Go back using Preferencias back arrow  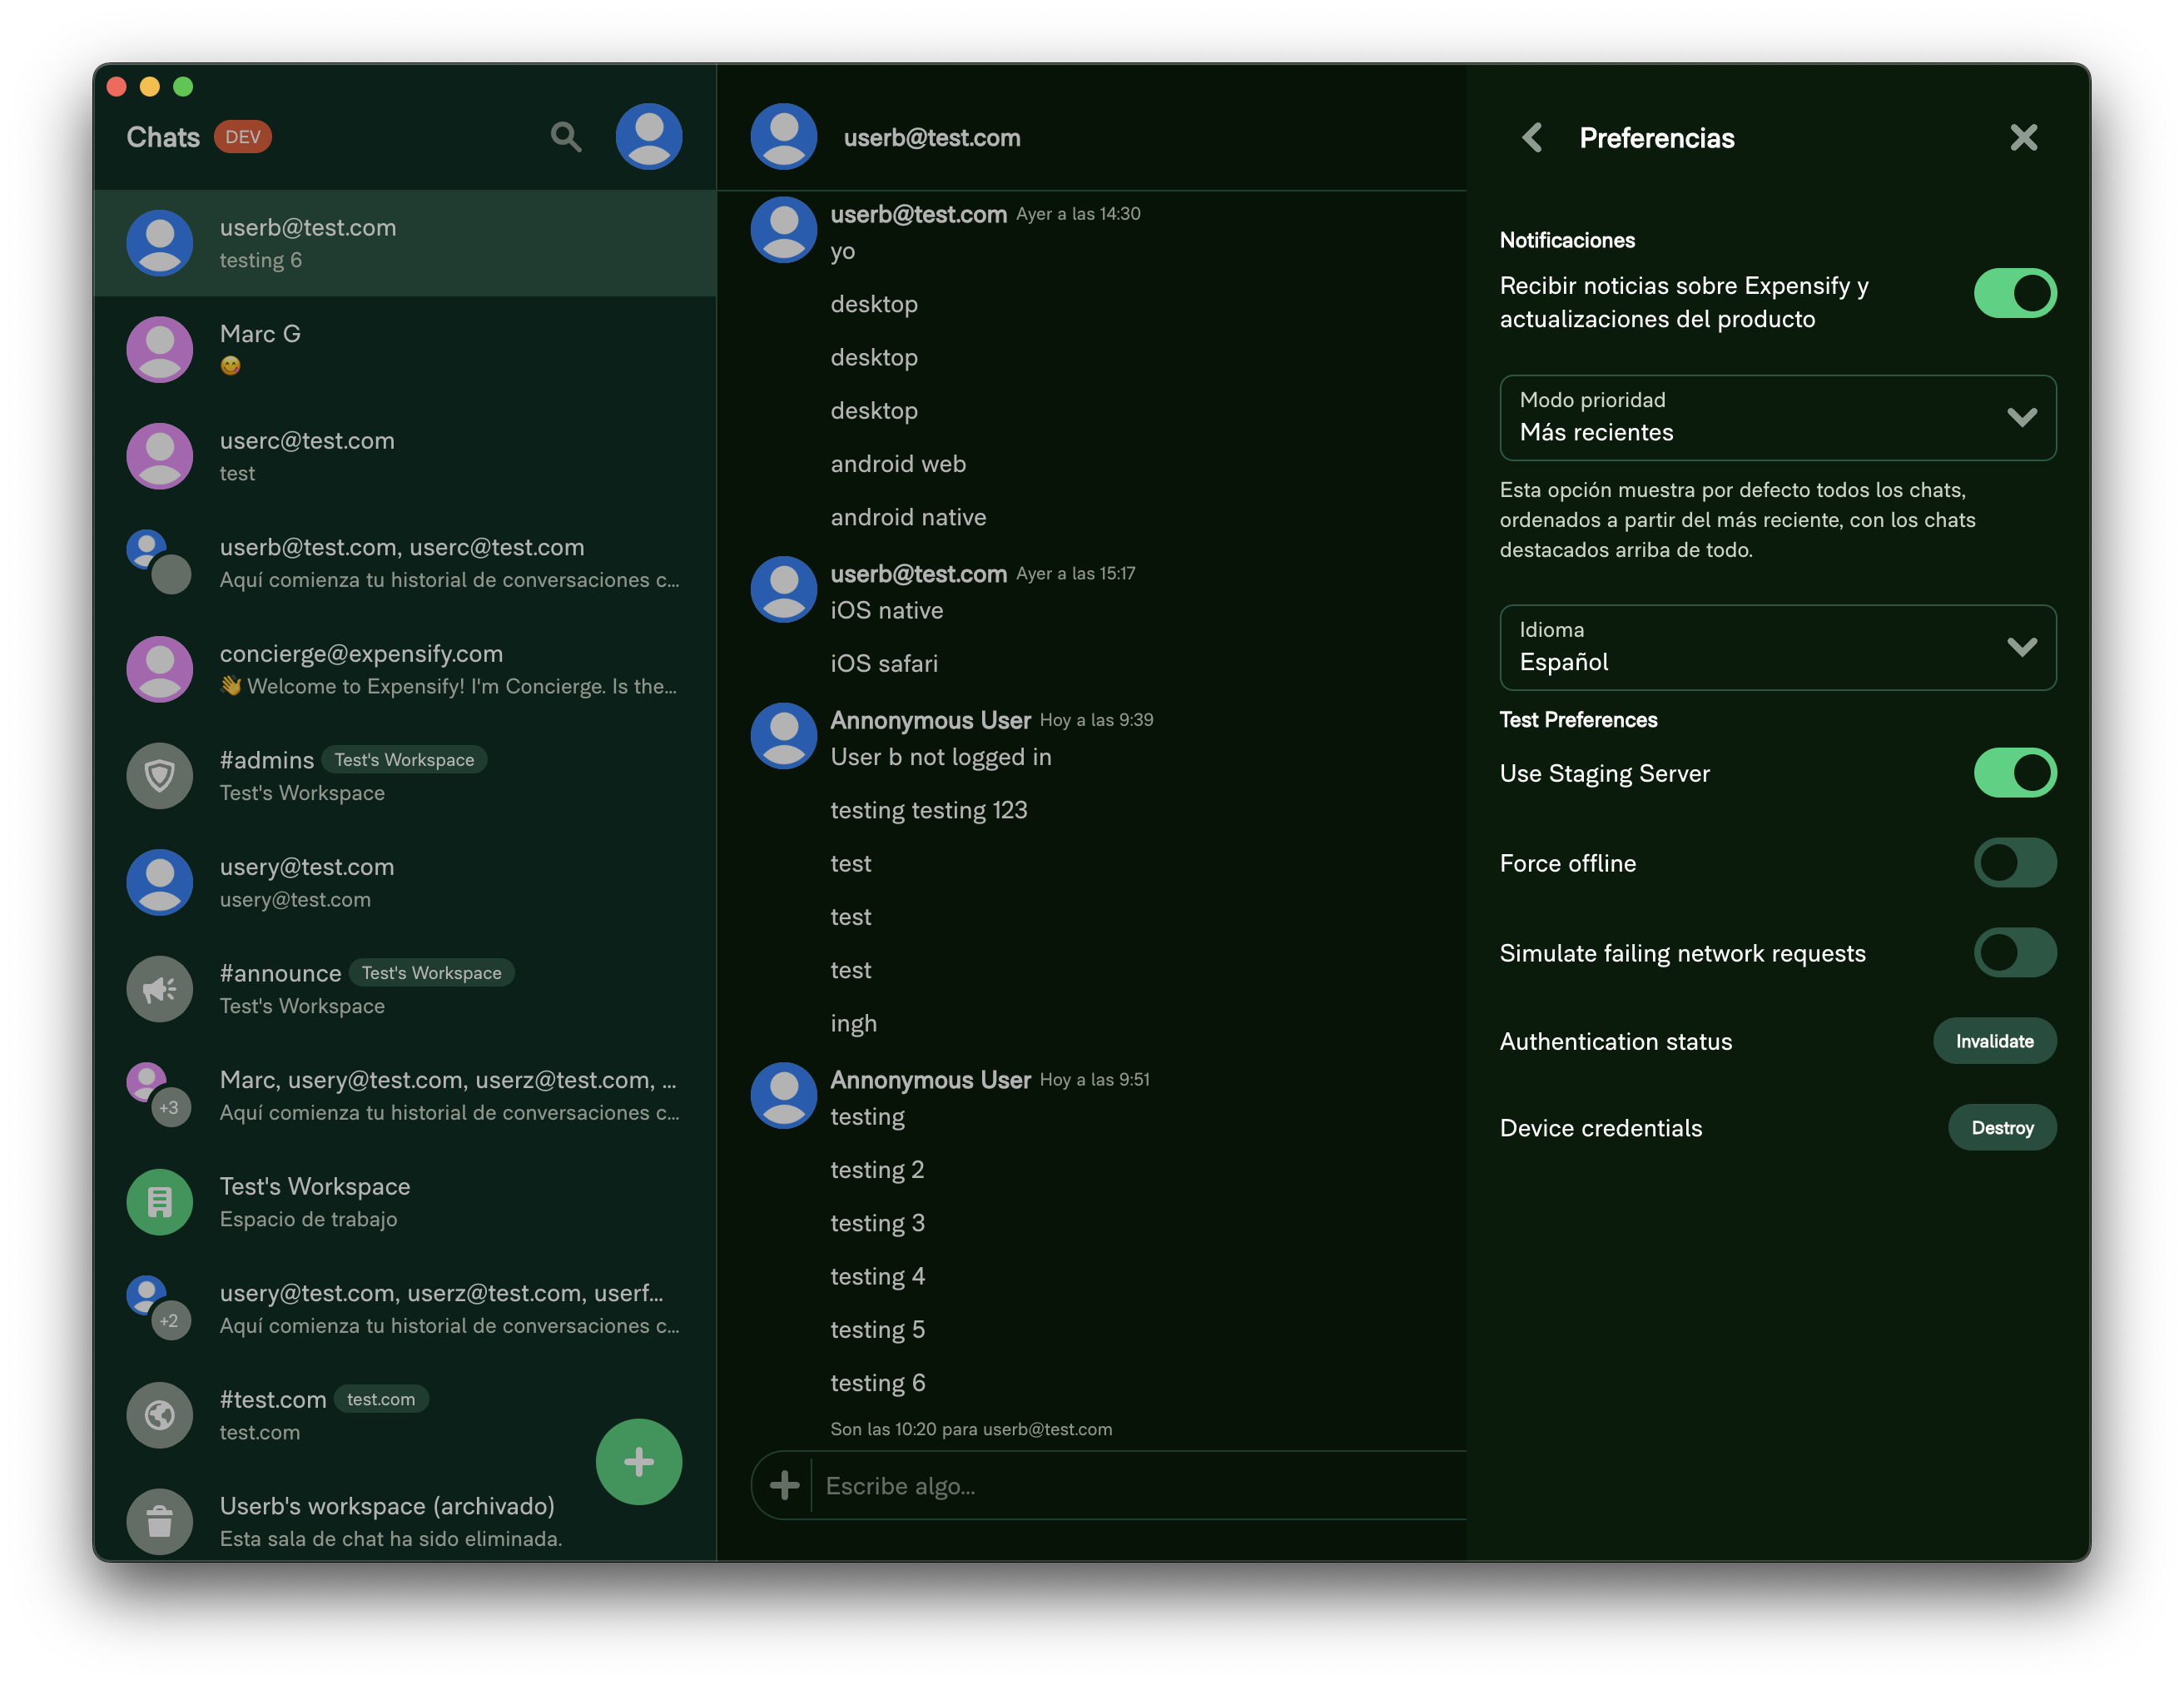click(1532, 138)
